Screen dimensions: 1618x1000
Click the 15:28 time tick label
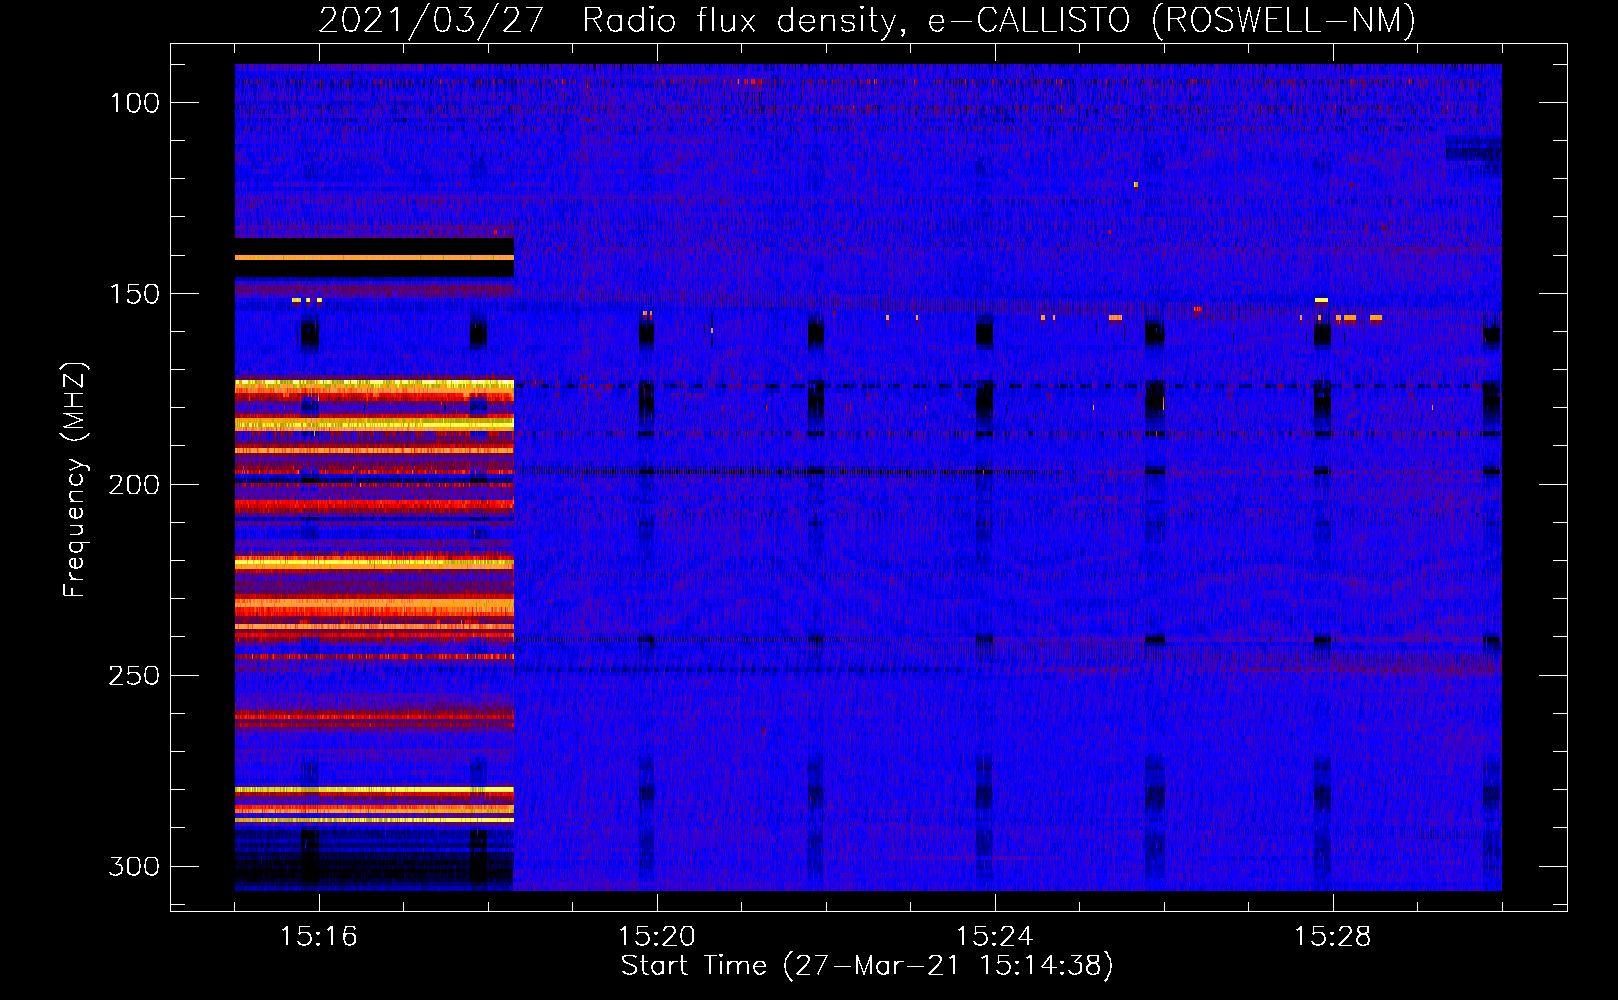pos(1333,936)
